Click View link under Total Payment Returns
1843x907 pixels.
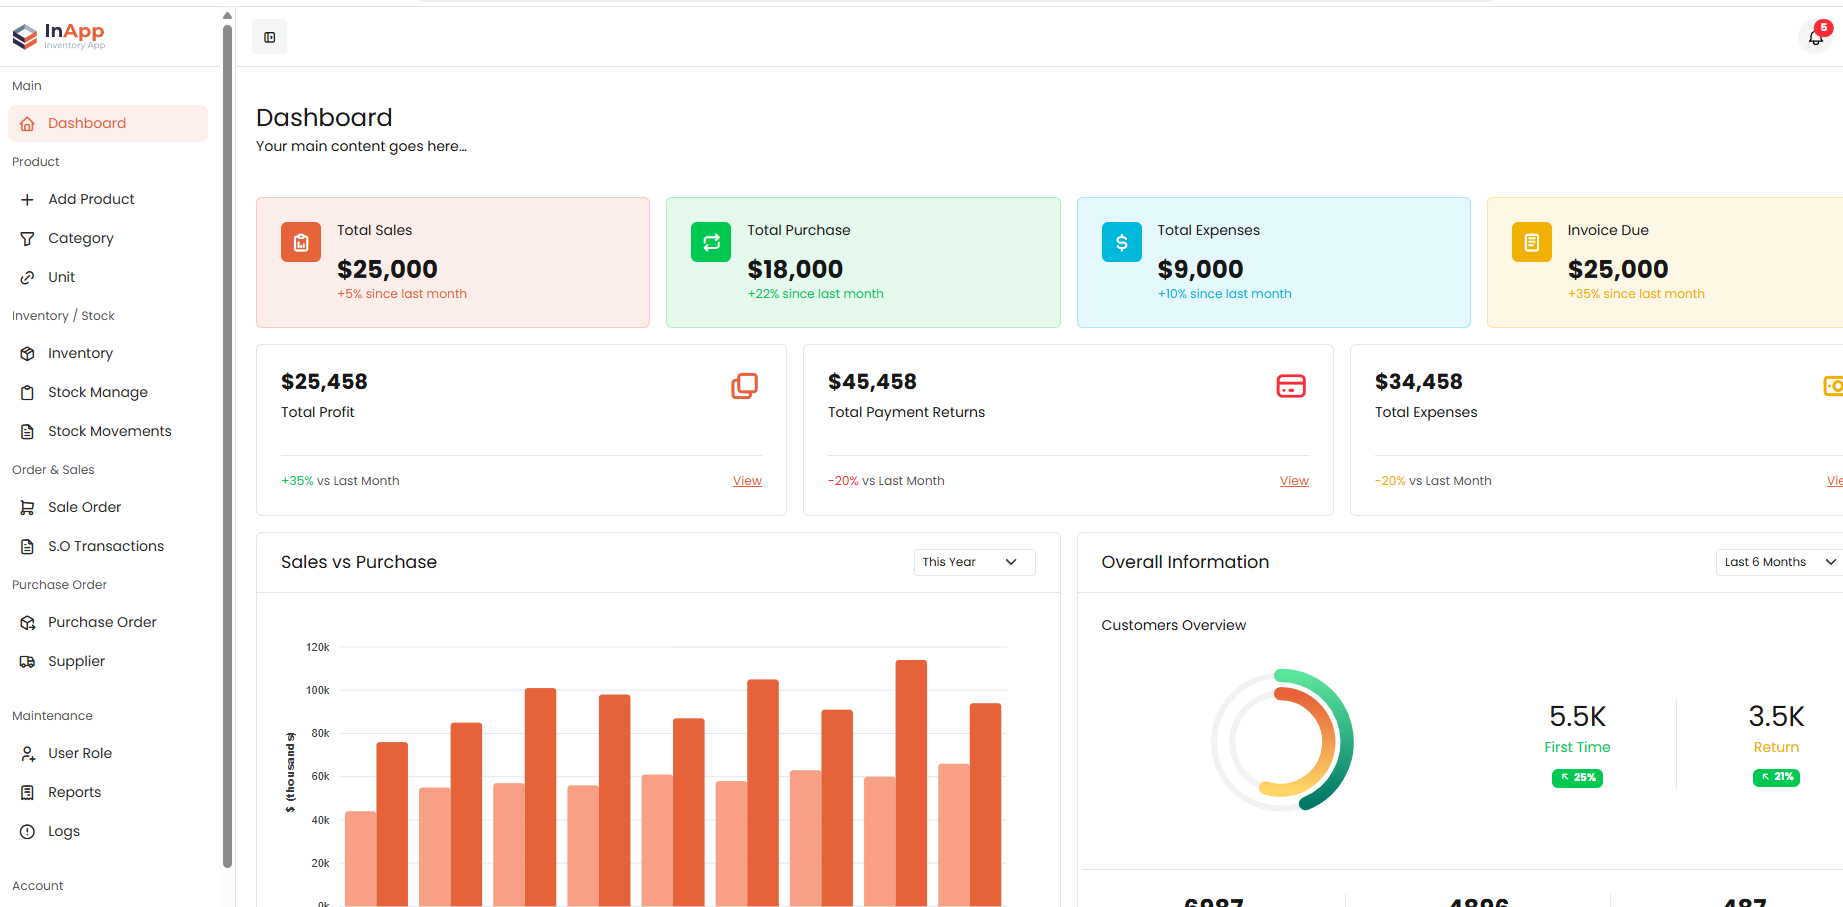click(x=1294, y=481)
